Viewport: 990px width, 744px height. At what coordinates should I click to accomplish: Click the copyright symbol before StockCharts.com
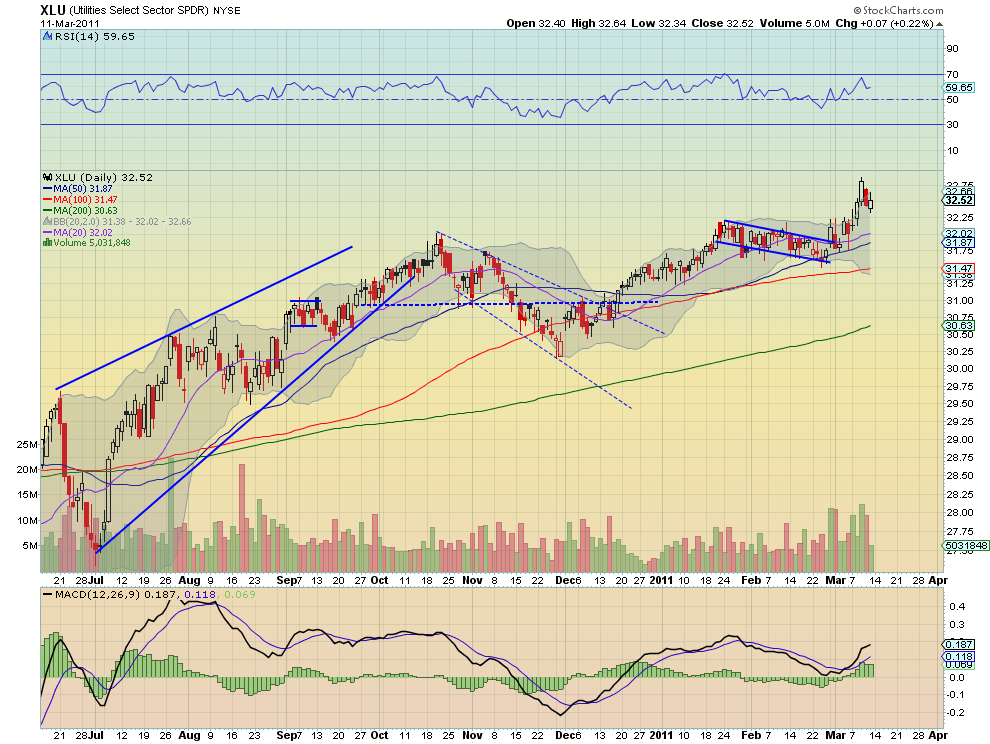click(857, 10)
